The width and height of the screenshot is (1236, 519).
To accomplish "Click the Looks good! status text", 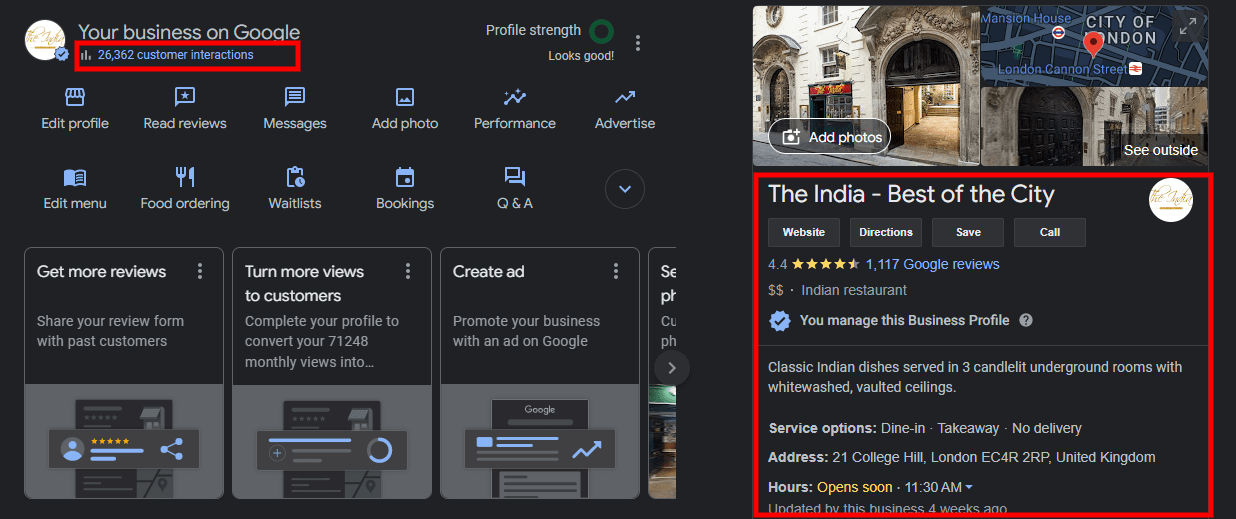I will coord(581,56).
